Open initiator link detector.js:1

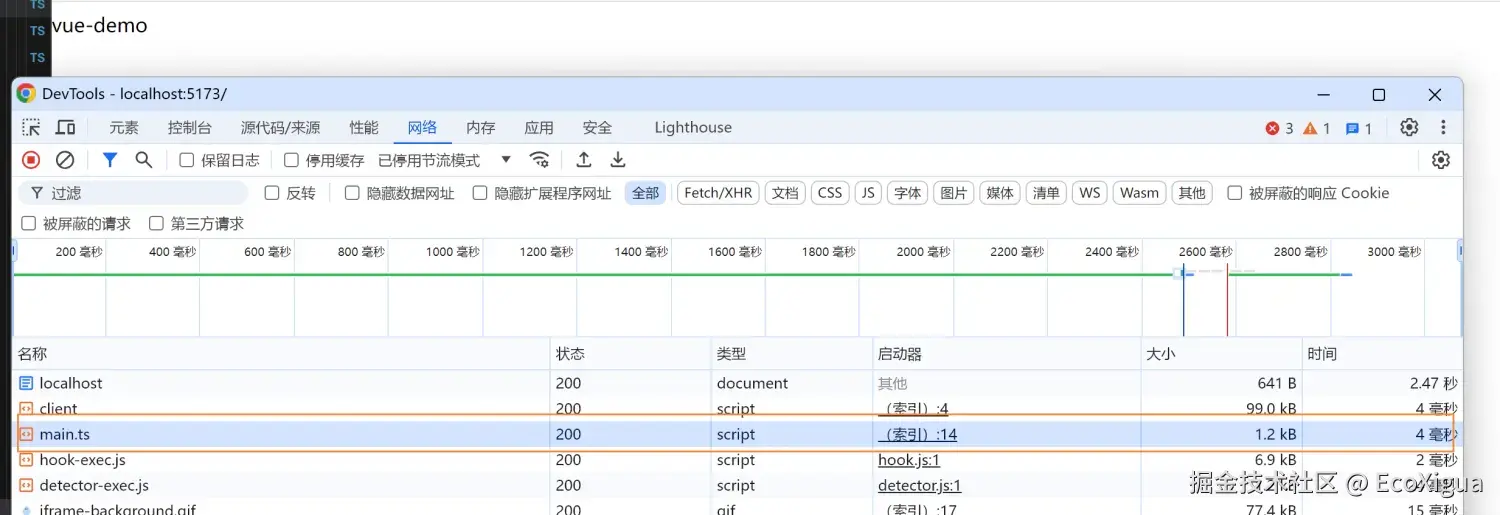[x=919, y=485]
